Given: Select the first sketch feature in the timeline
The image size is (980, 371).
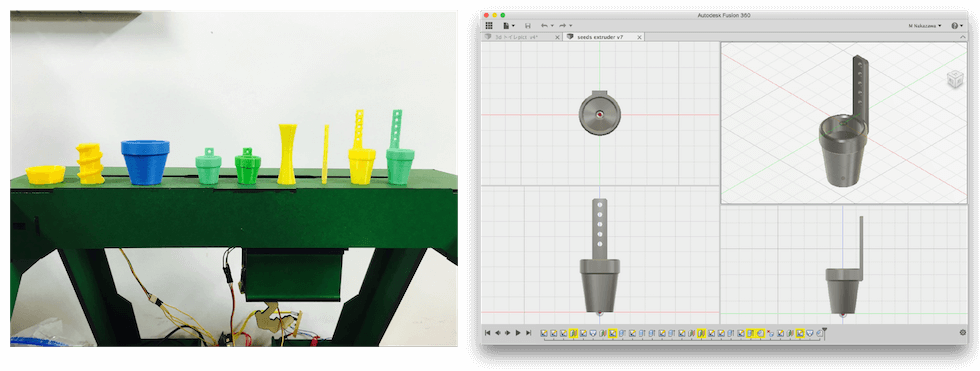Looking at the screenshot, I should pyautogui.click(x=544, y=334).
